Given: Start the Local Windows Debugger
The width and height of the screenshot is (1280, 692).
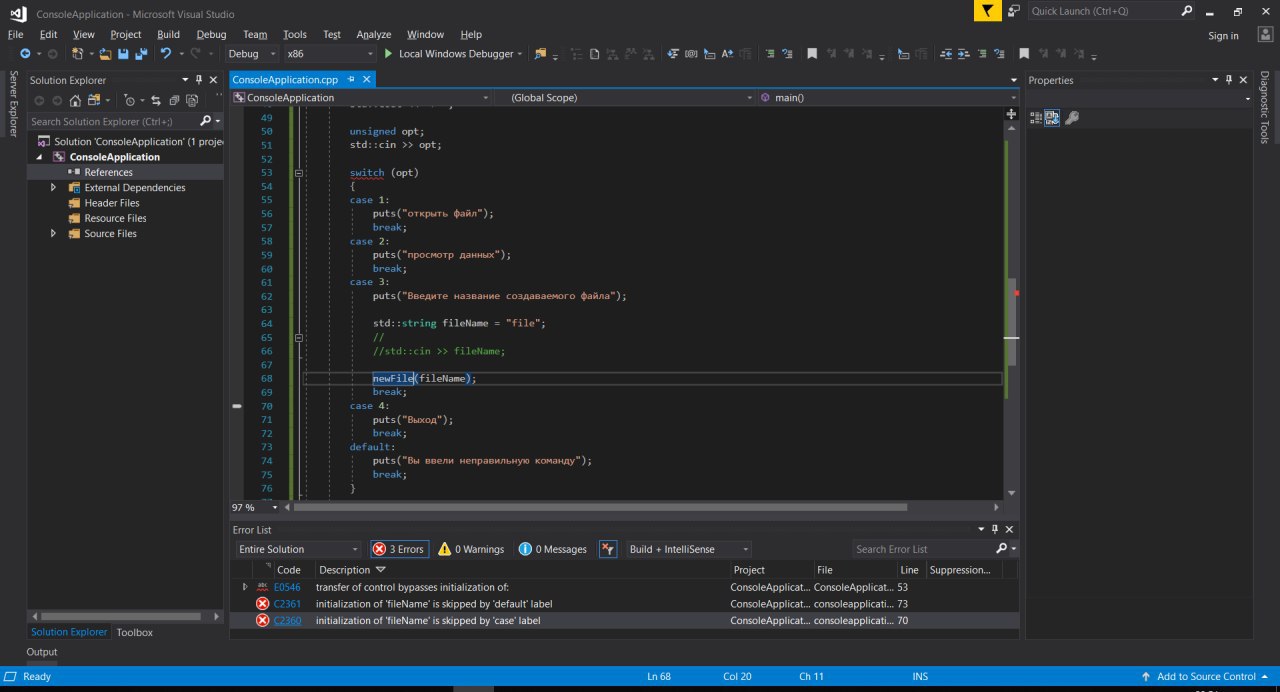Looking at the screenshot, I should pos(449,54).
